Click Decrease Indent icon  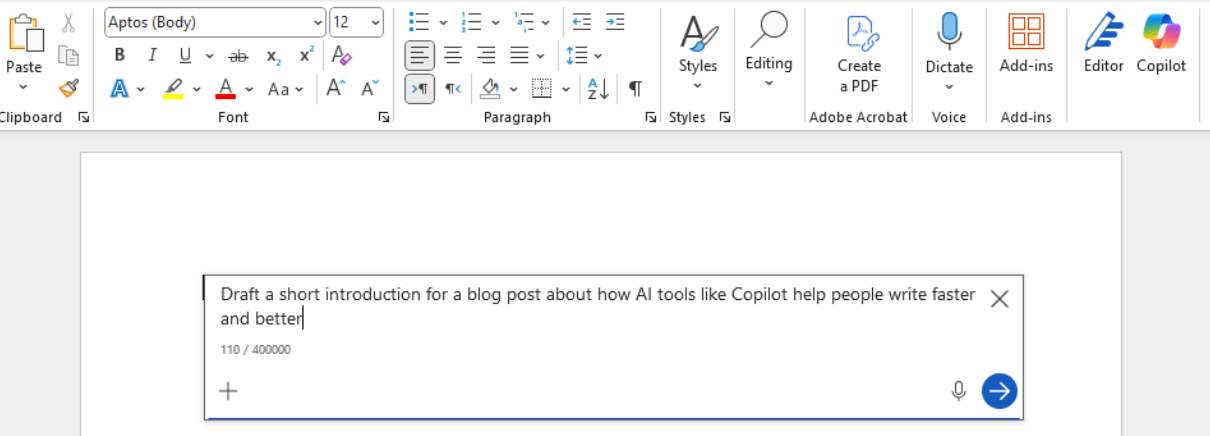point(582,22)
